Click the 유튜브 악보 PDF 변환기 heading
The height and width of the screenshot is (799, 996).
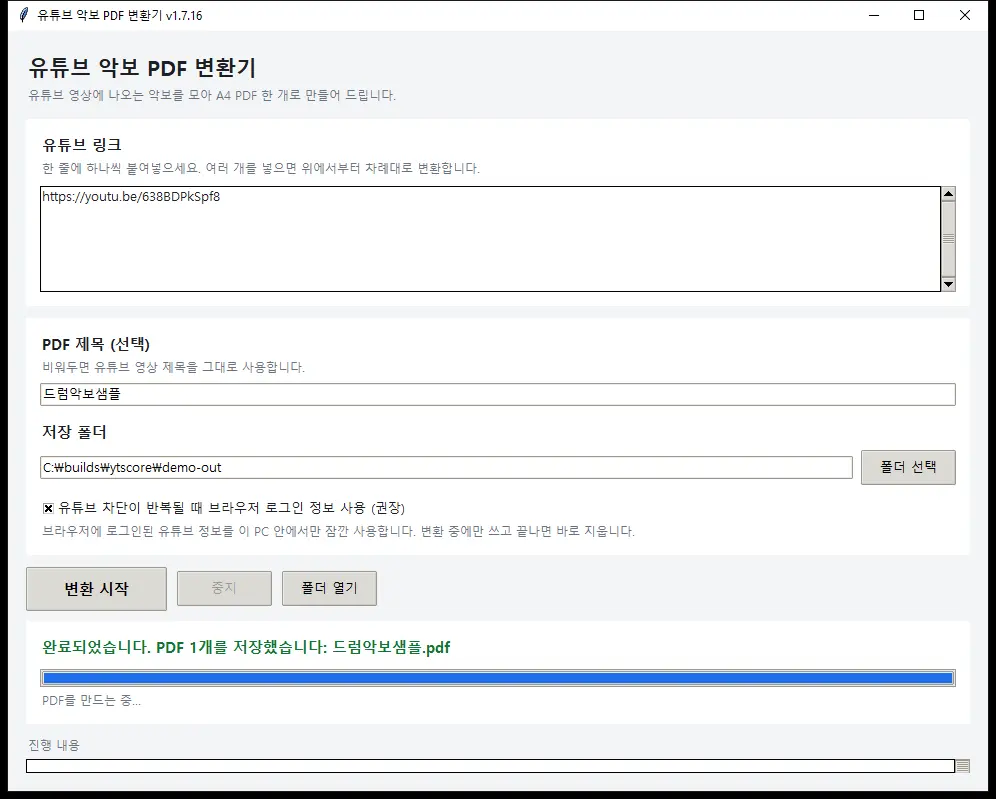(x=142, y=67)
